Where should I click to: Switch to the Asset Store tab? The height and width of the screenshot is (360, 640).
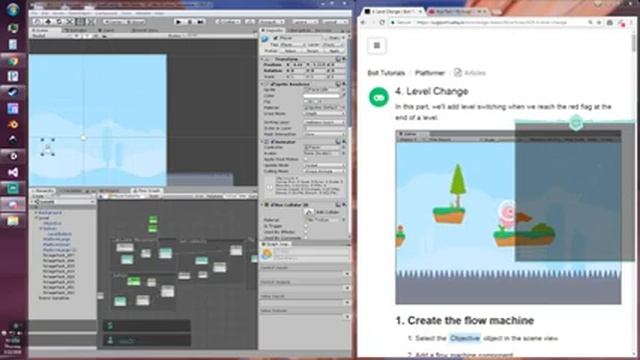[x=144, y=30]
